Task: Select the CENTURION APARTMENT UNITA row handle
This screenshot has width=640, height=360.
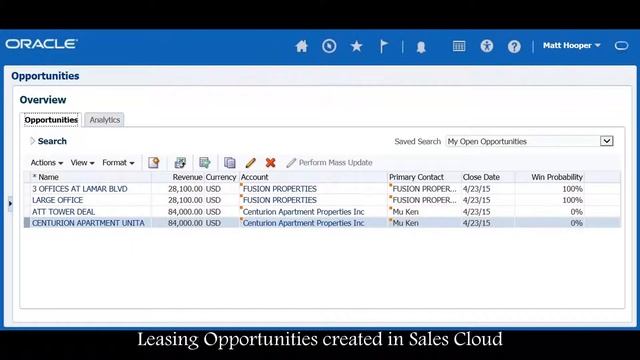Action: coord(27,223)
